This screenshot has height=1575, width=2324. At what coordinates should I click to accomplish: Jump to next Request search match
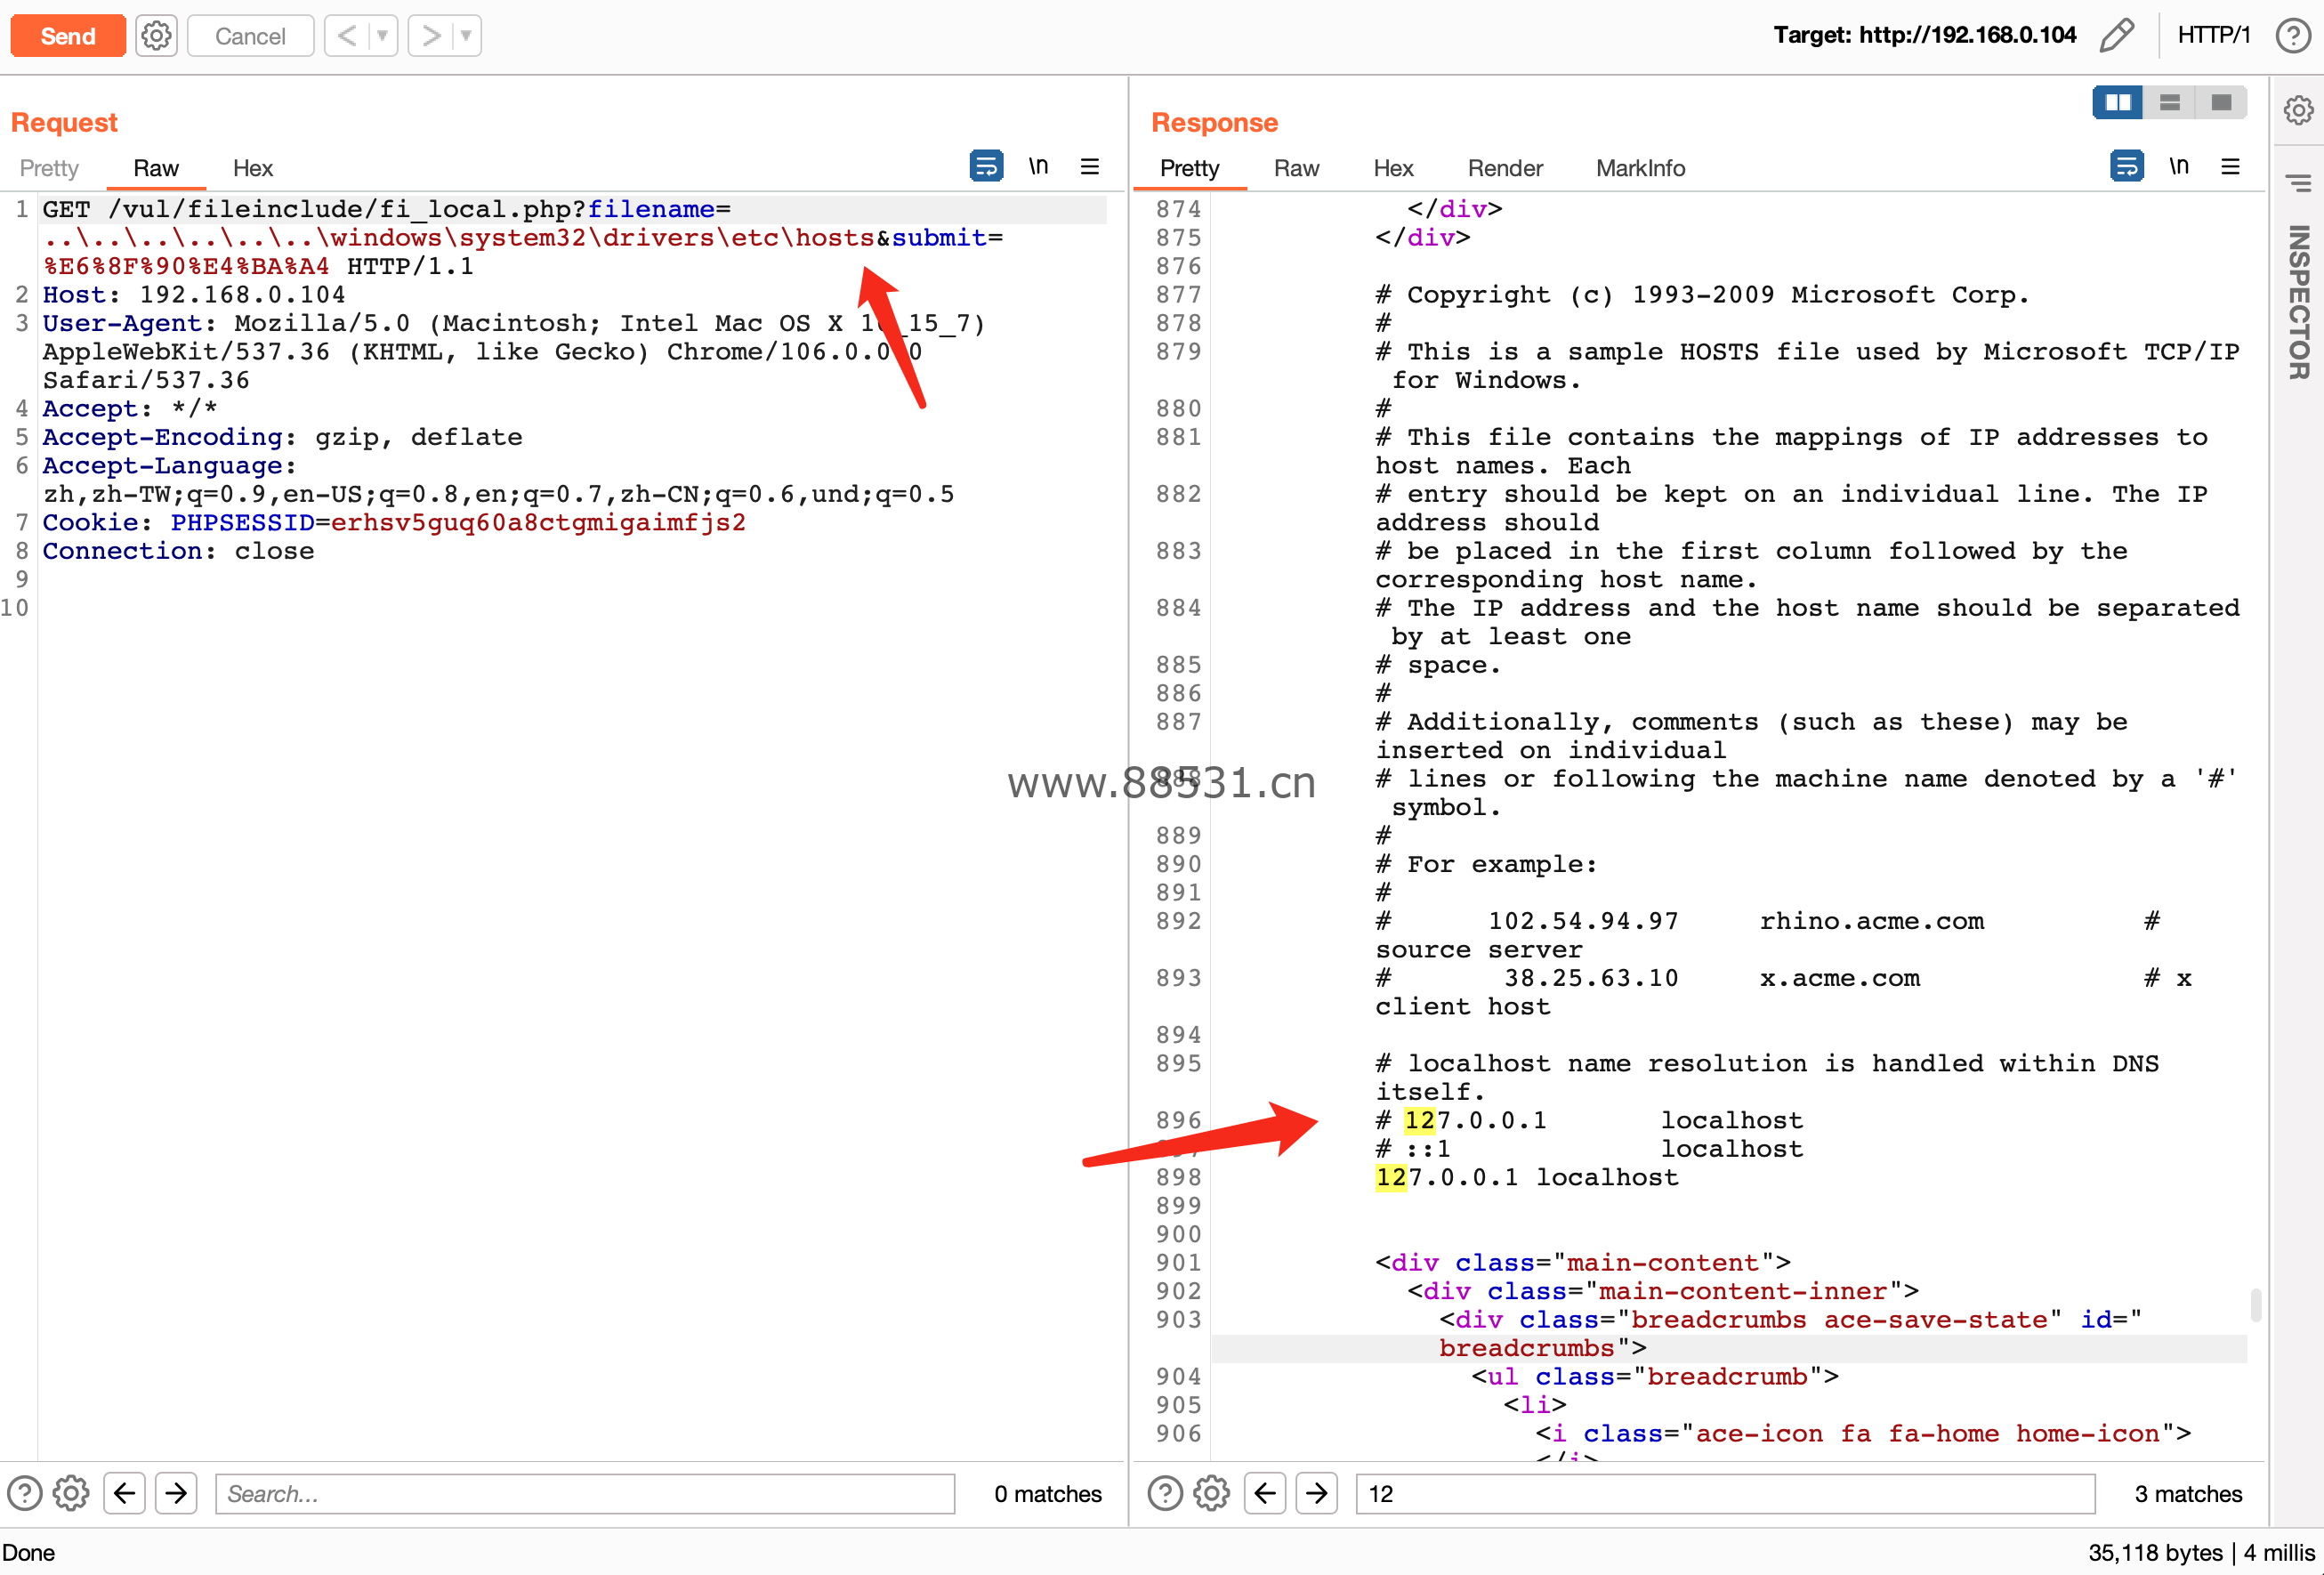(176, 1493)
